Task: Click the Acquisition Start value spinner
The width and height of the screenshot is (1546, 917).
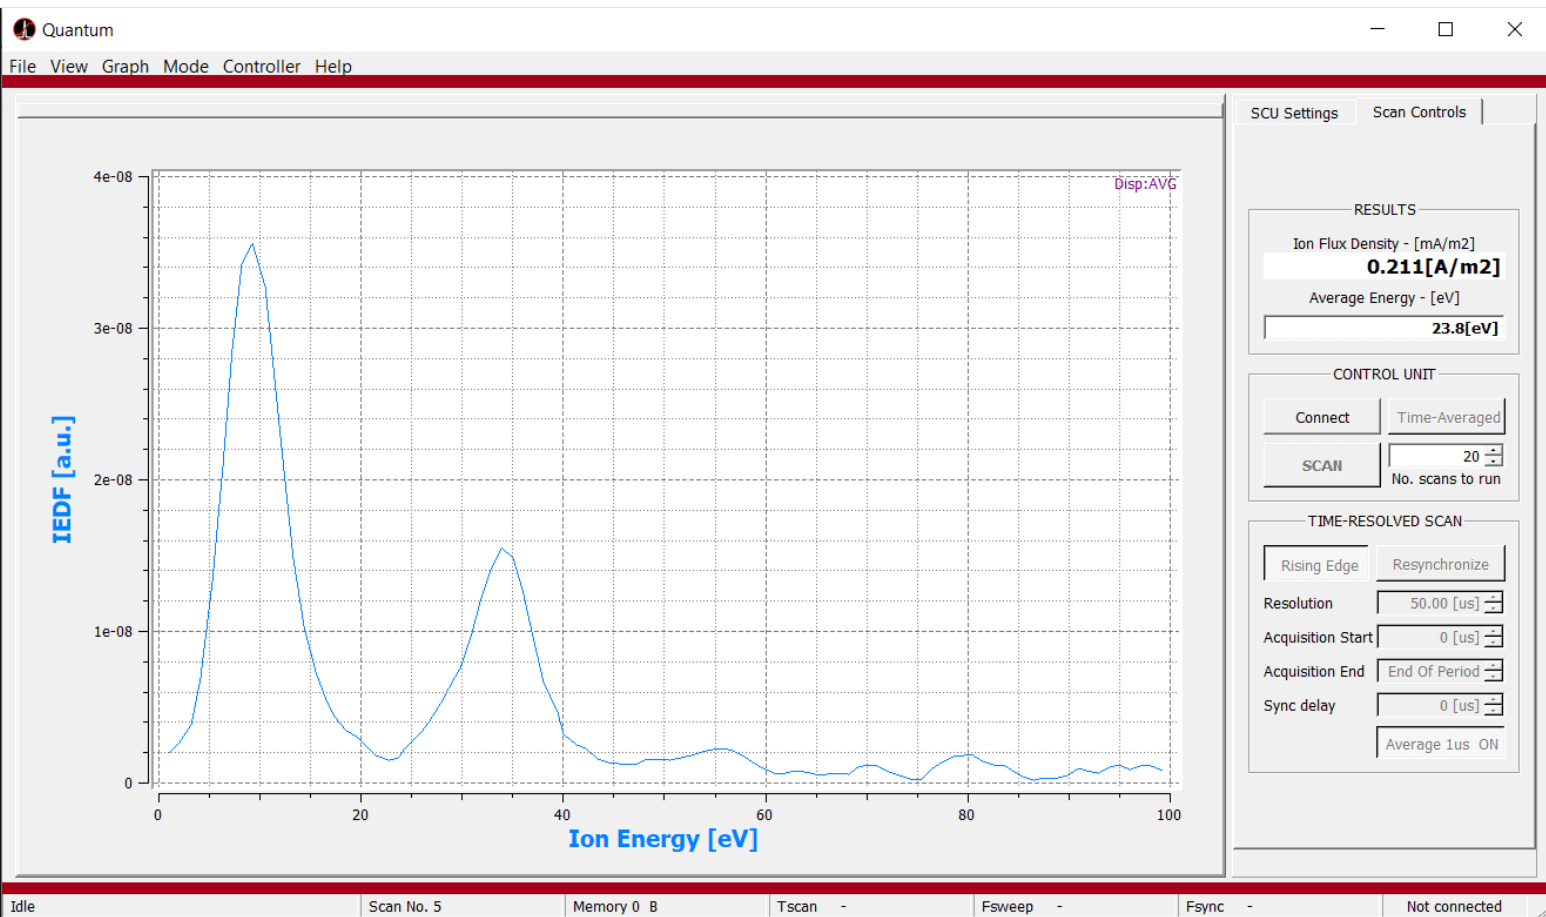Action: tap(1430, 637)
